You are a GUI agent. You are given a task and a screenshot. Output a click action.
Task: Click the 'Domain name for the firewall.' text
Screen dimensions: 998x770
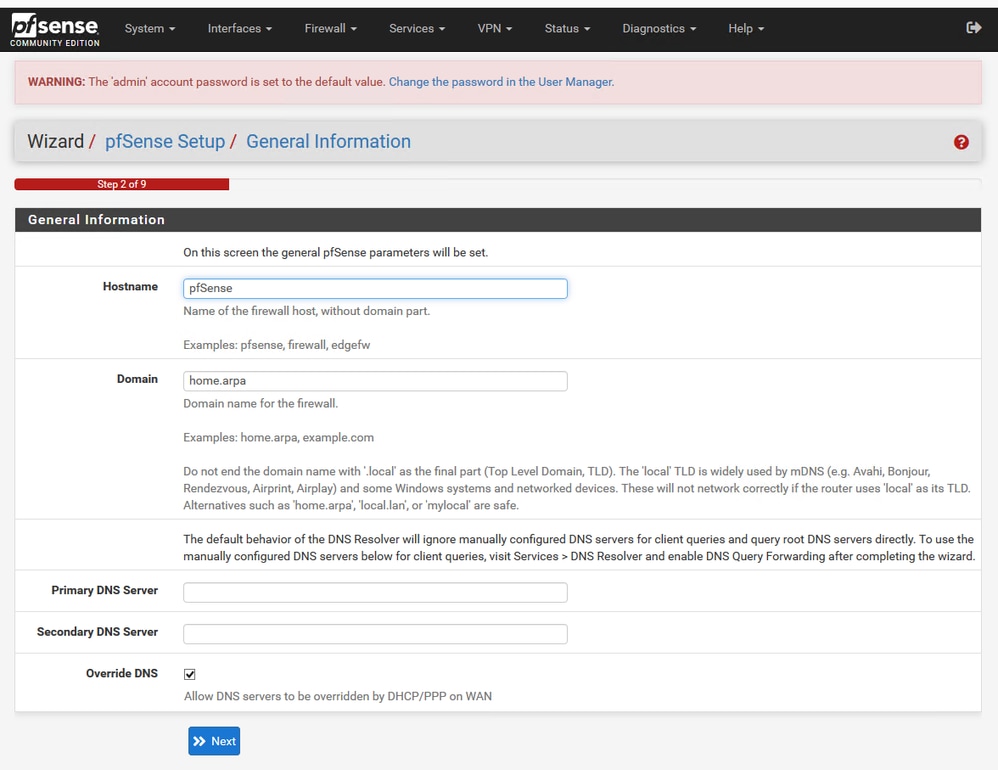[261, 403]
